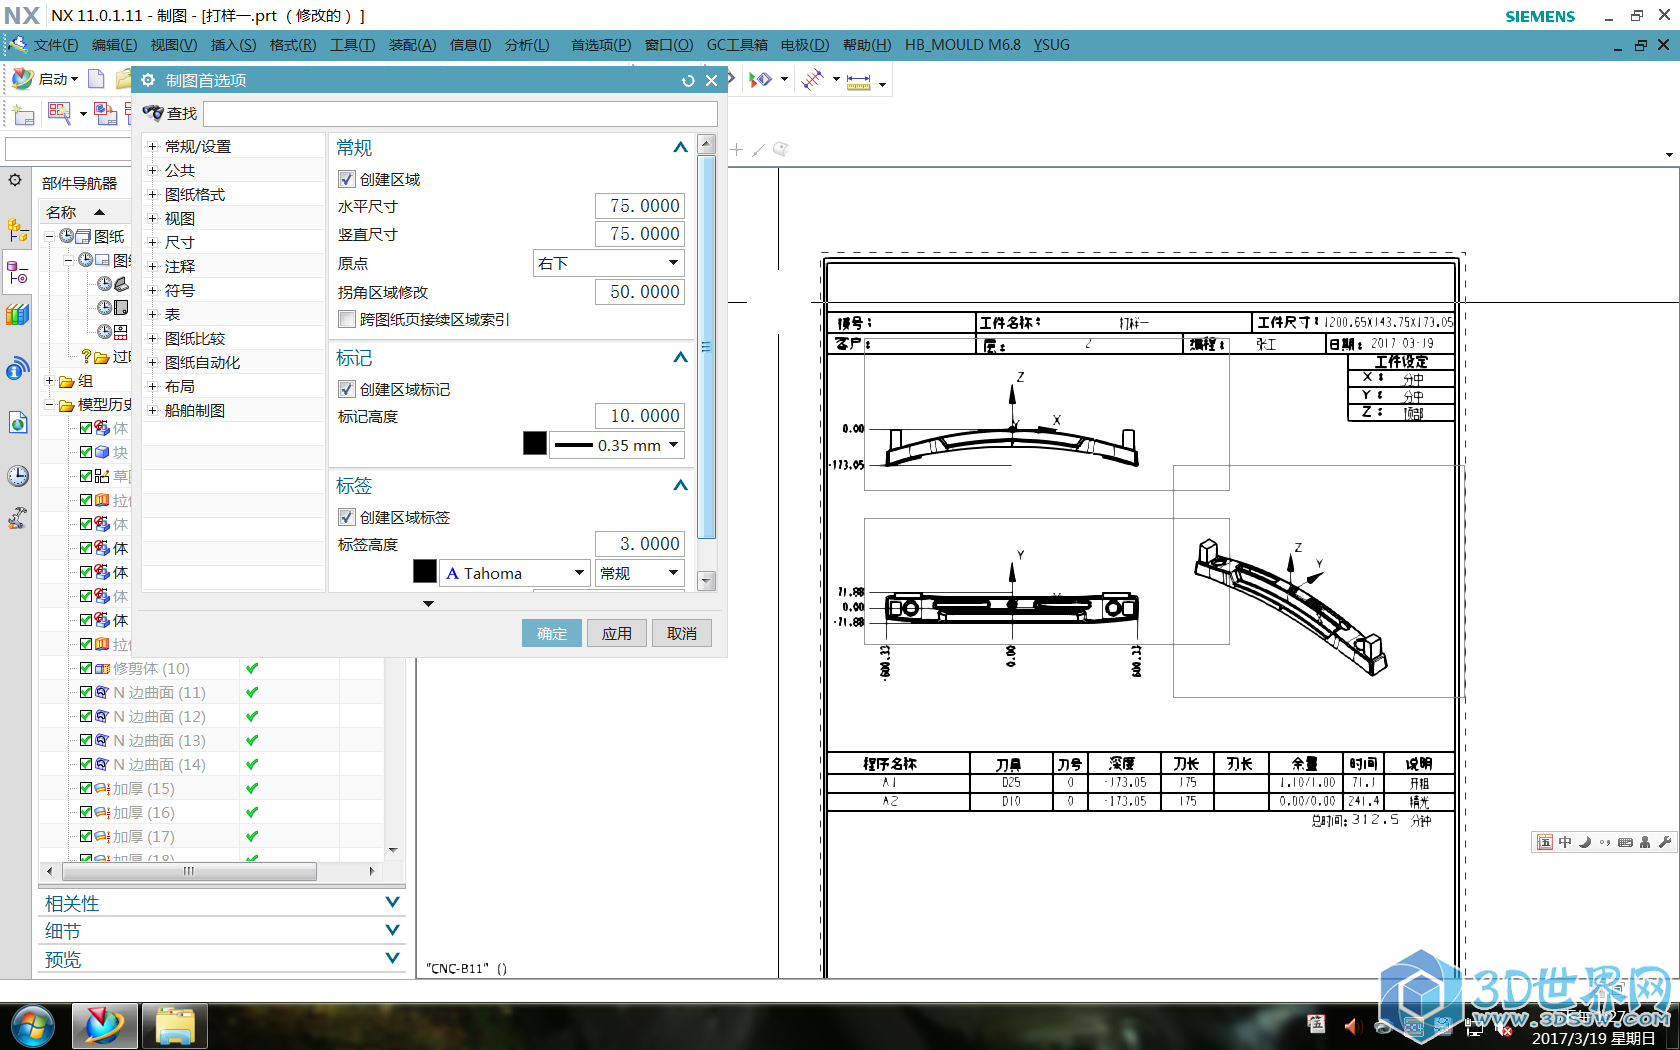Edit the 标记高度 10.0000 field
This screenshot has height=1050, width=1680.
(x=640, y=416)
